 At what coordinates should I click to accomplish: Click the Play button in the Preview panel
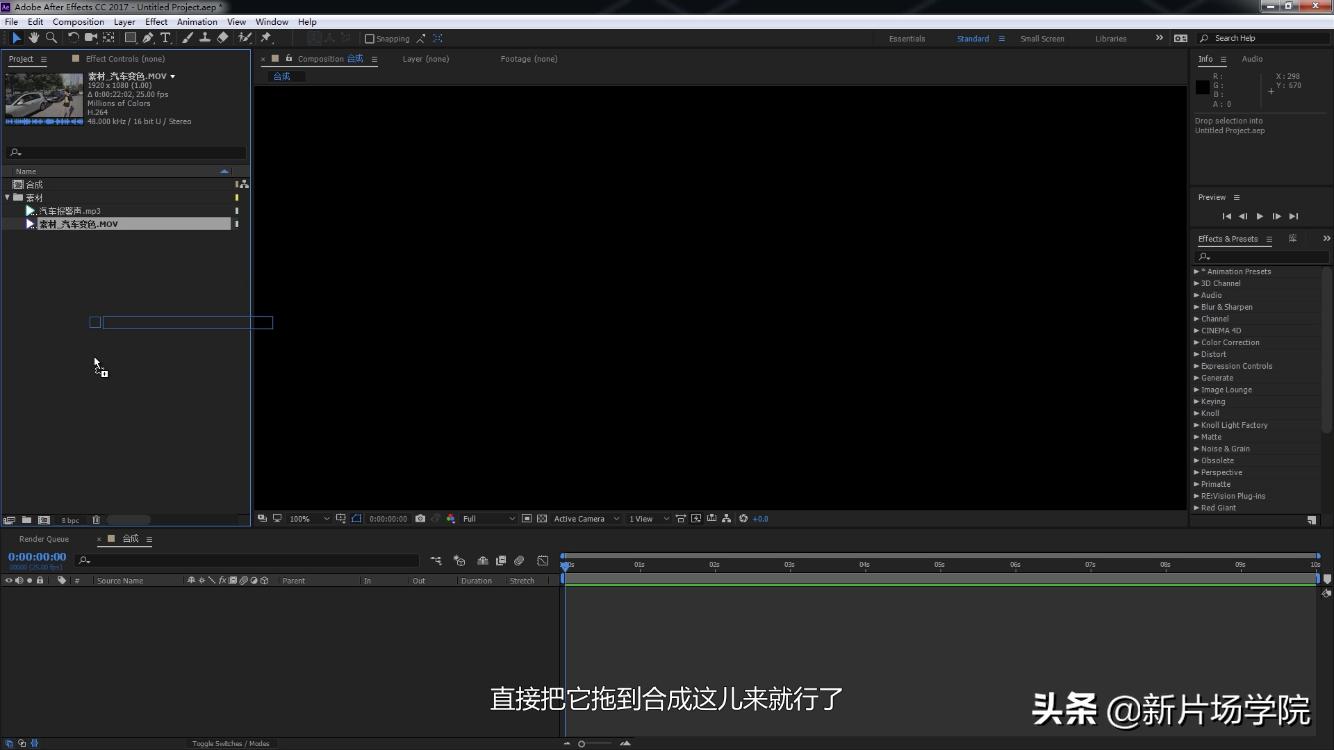1260,216
